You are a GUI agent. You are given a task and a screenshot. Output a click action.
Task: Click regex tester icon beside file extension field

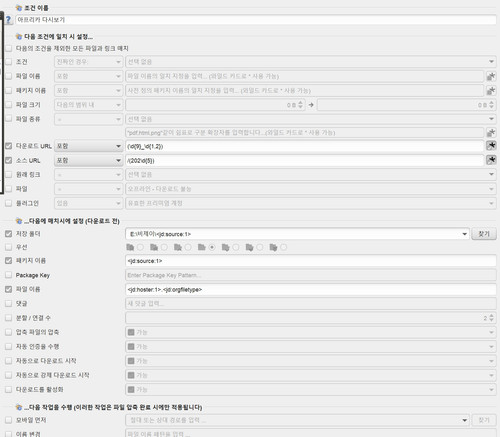pos(491,133)
